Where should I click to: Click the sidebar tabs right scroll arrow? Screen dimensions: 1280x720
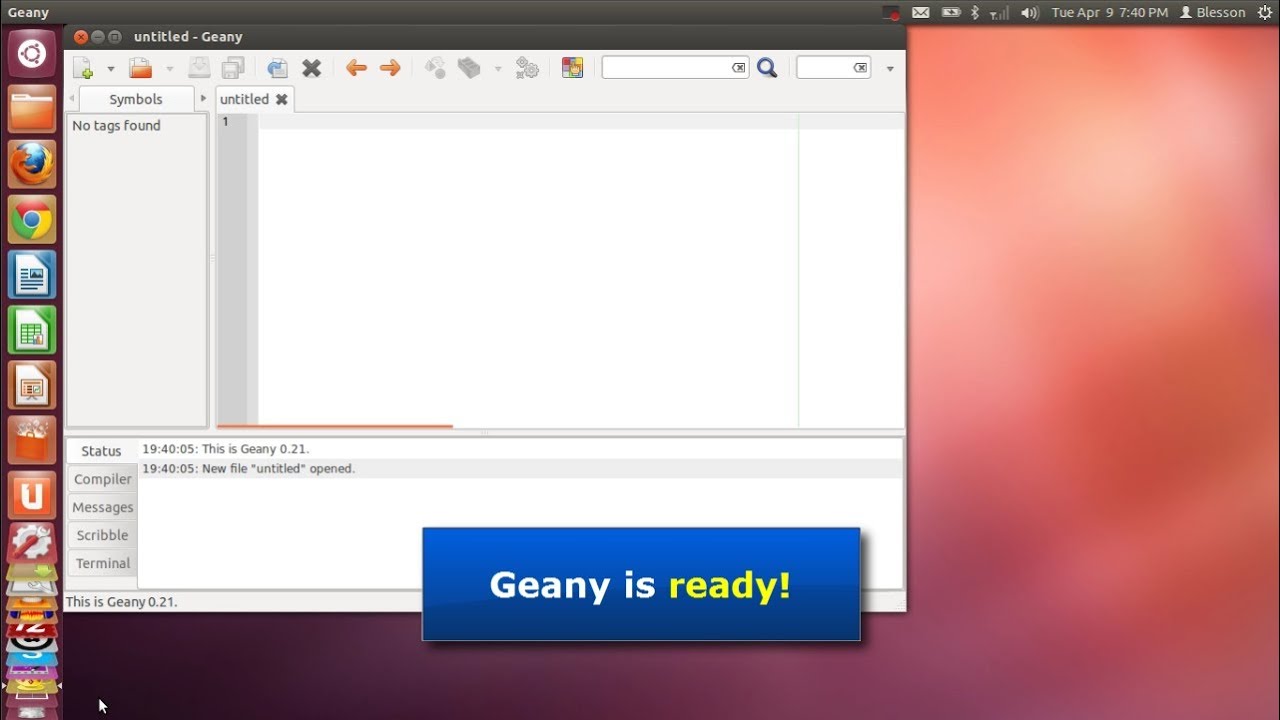(203, 98)
